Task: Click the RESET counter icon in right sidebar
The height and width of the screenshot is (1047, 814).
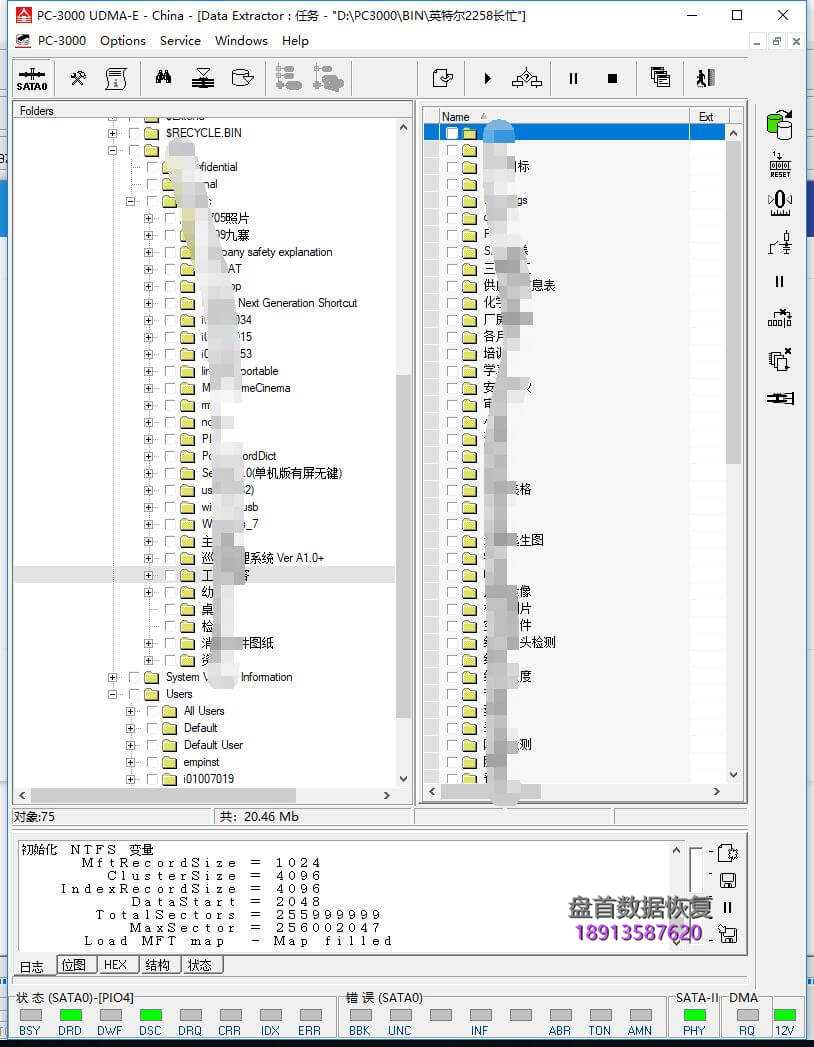Action: 781,163
